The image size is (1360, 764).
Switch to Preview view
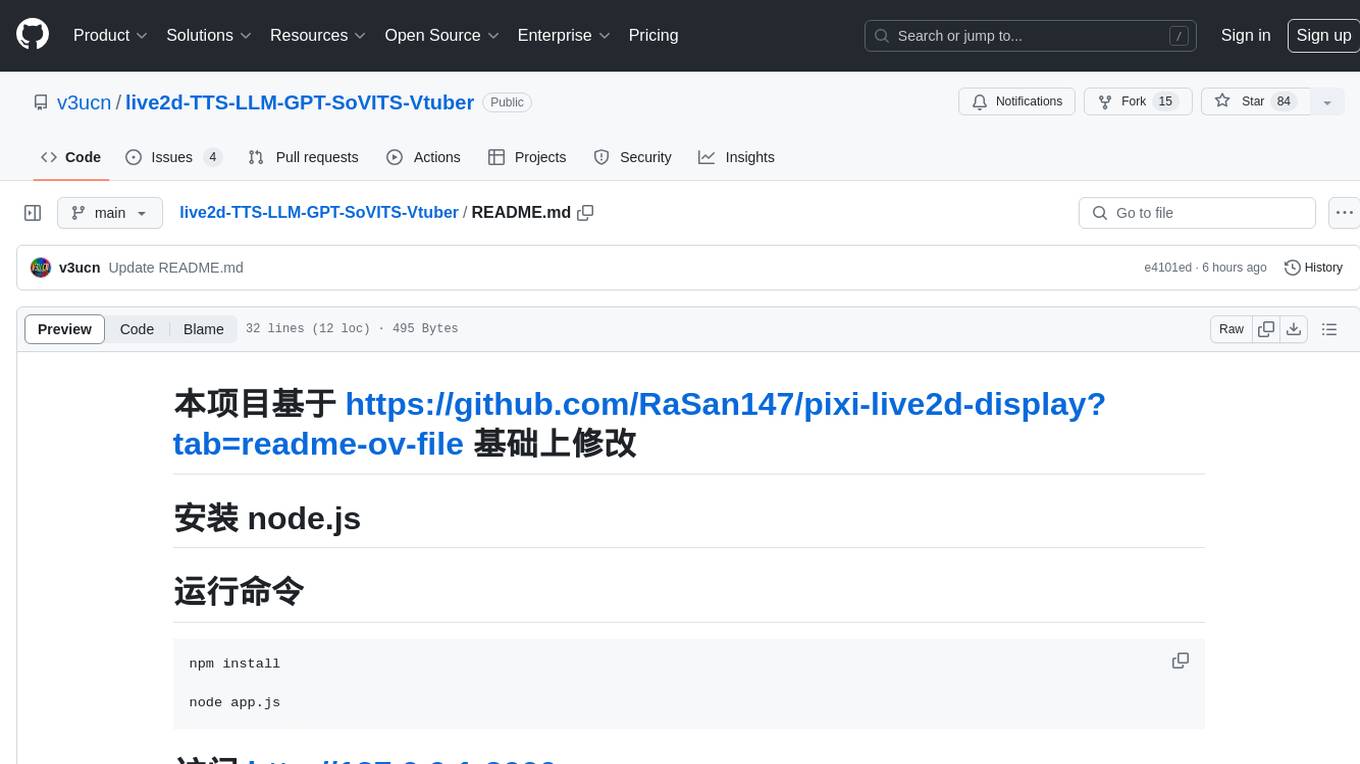(x=65, y=329)
